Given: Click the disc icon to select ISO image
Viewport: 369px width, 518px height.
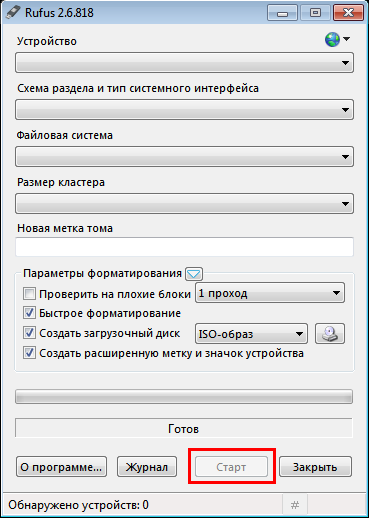Looking at the screenshot, I should point(330,334).
